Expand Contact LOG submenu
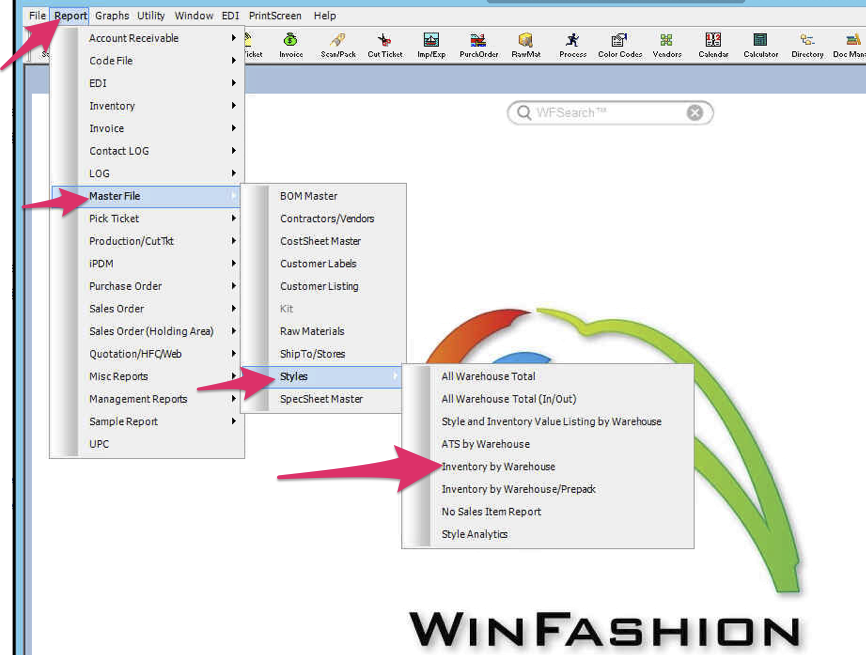The height and width of the screenshot is (655, 866). (147, 151)
